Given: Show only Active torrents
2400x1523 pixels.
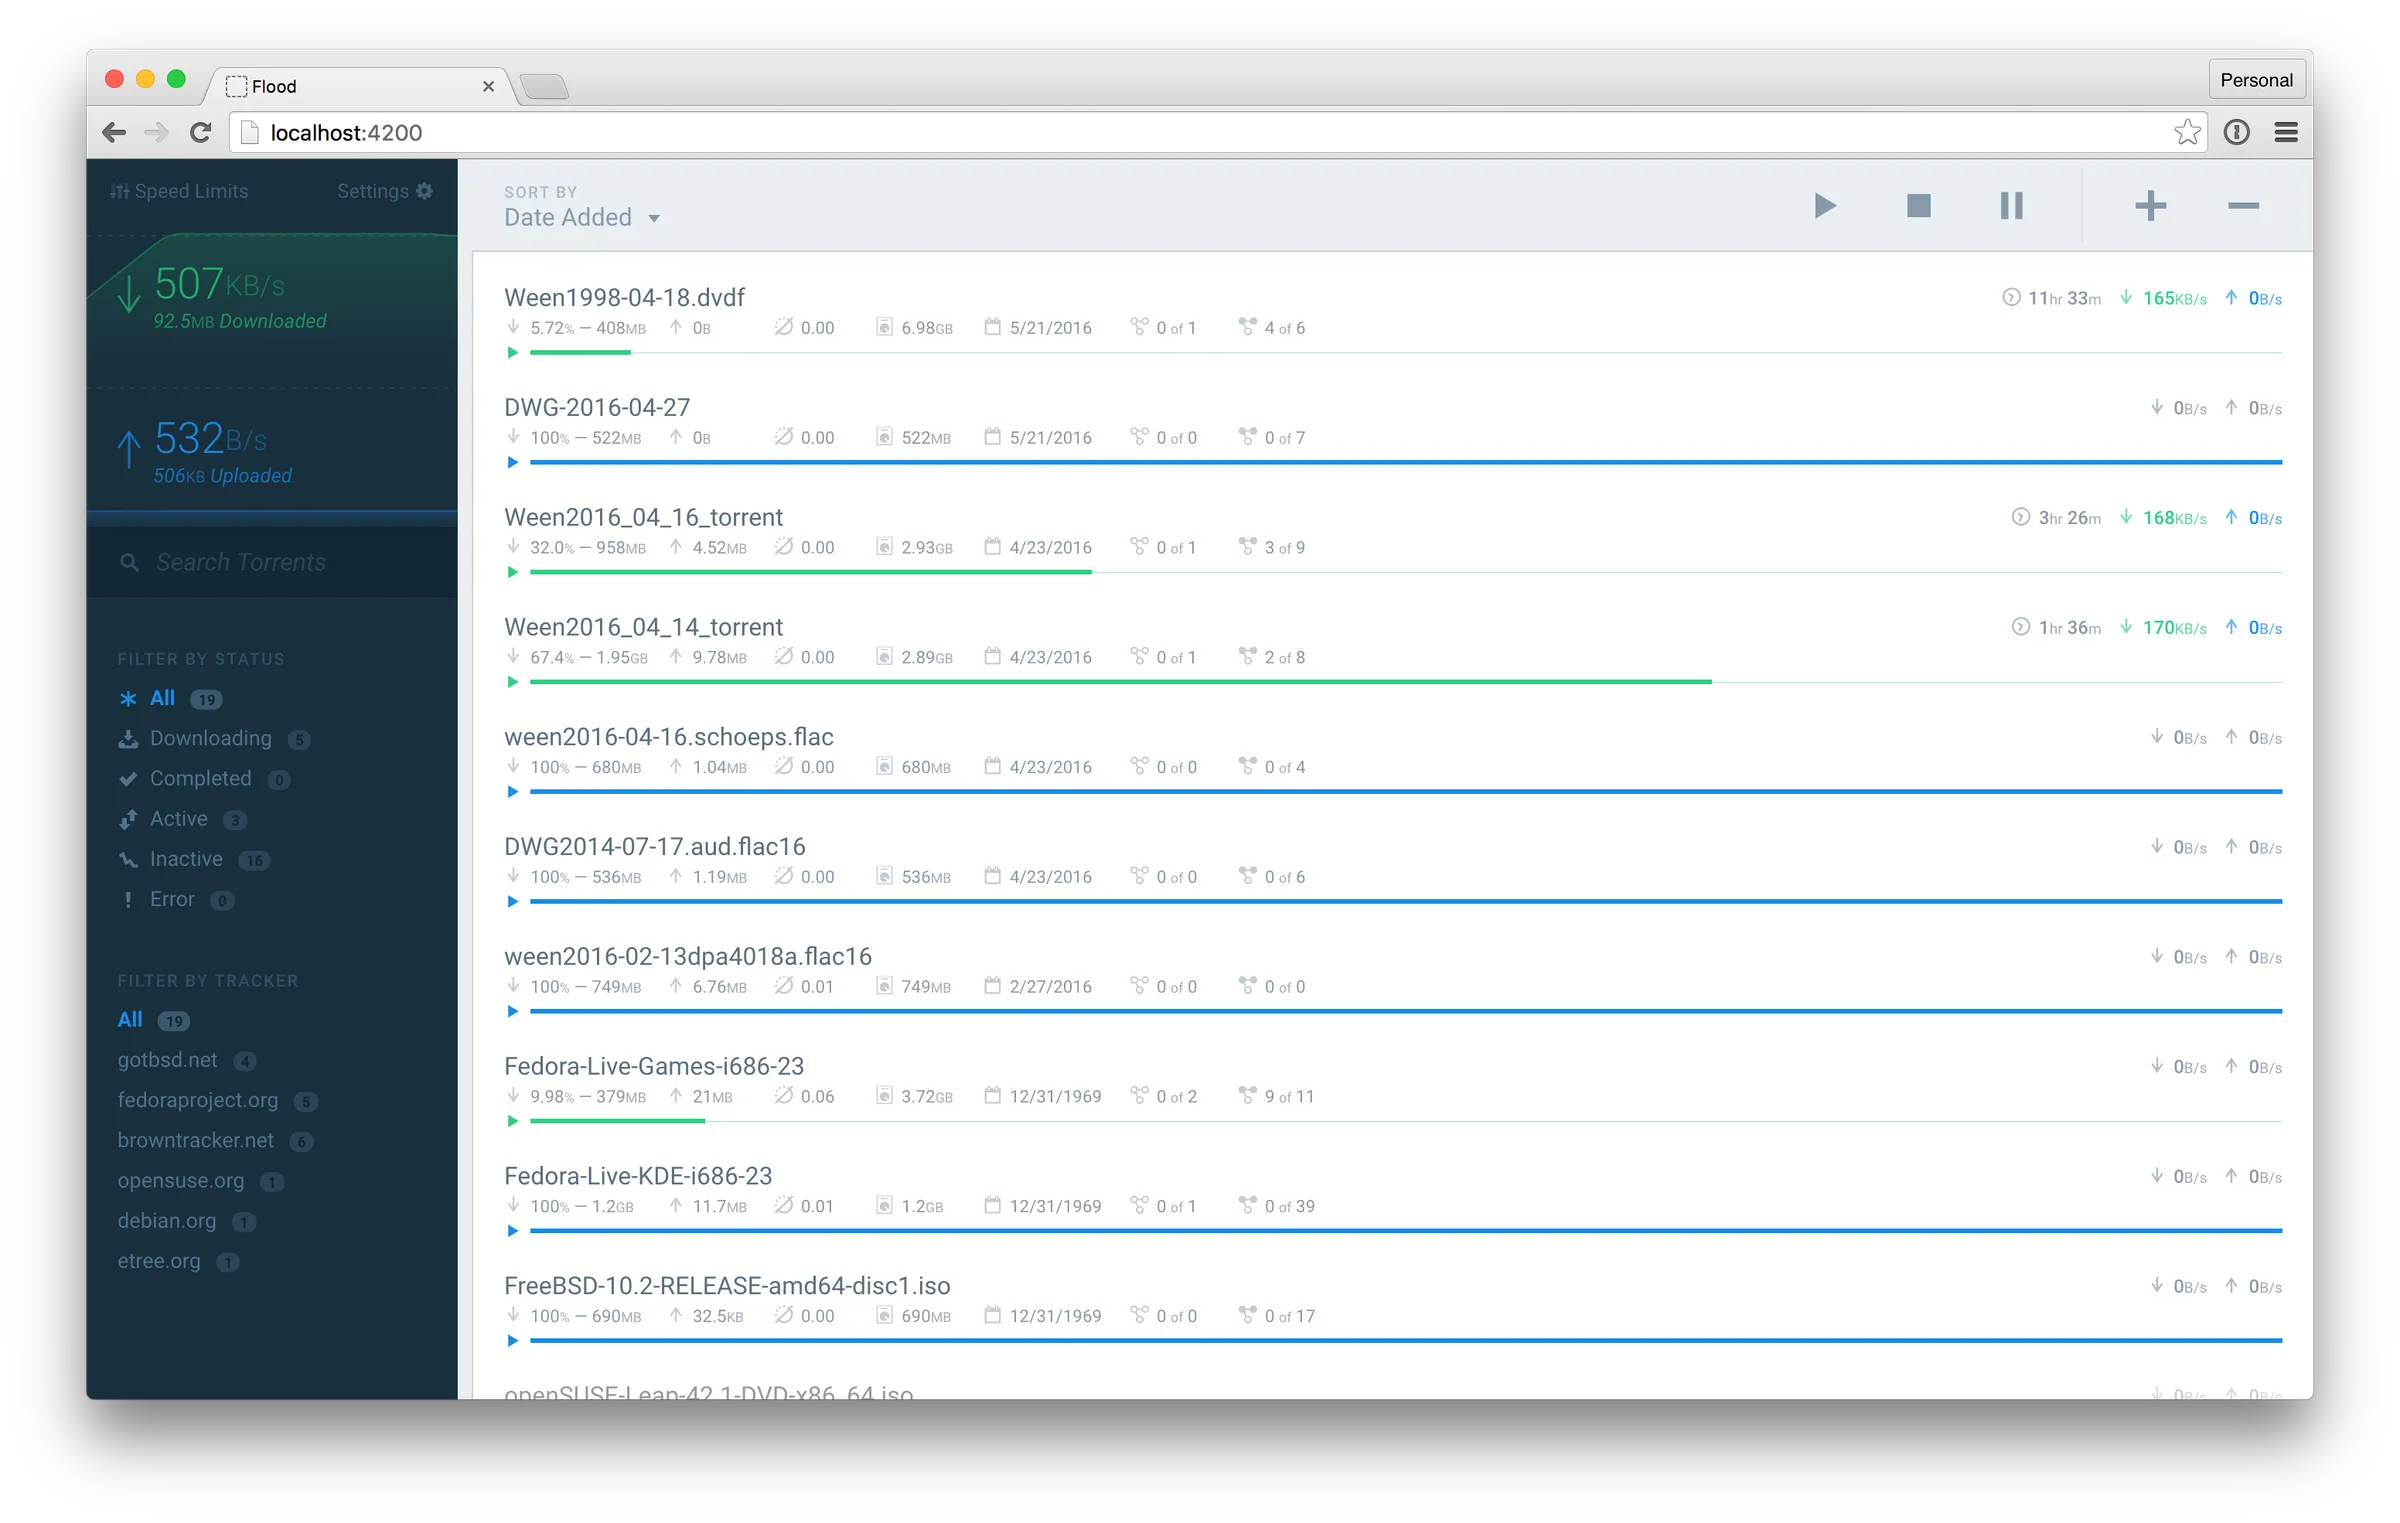Looking at the screenshot, I should (x=180, y=818).
